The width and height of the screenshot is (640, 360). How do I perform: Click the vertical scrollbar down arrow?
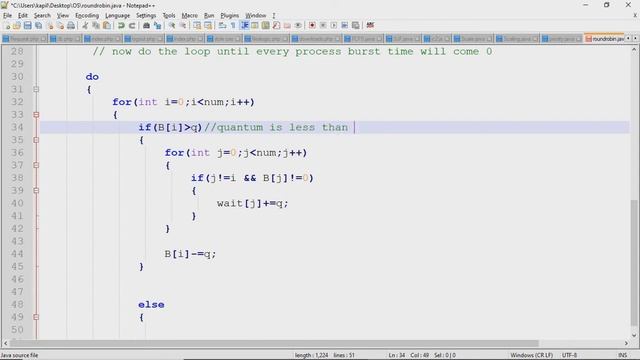point(634,335)
